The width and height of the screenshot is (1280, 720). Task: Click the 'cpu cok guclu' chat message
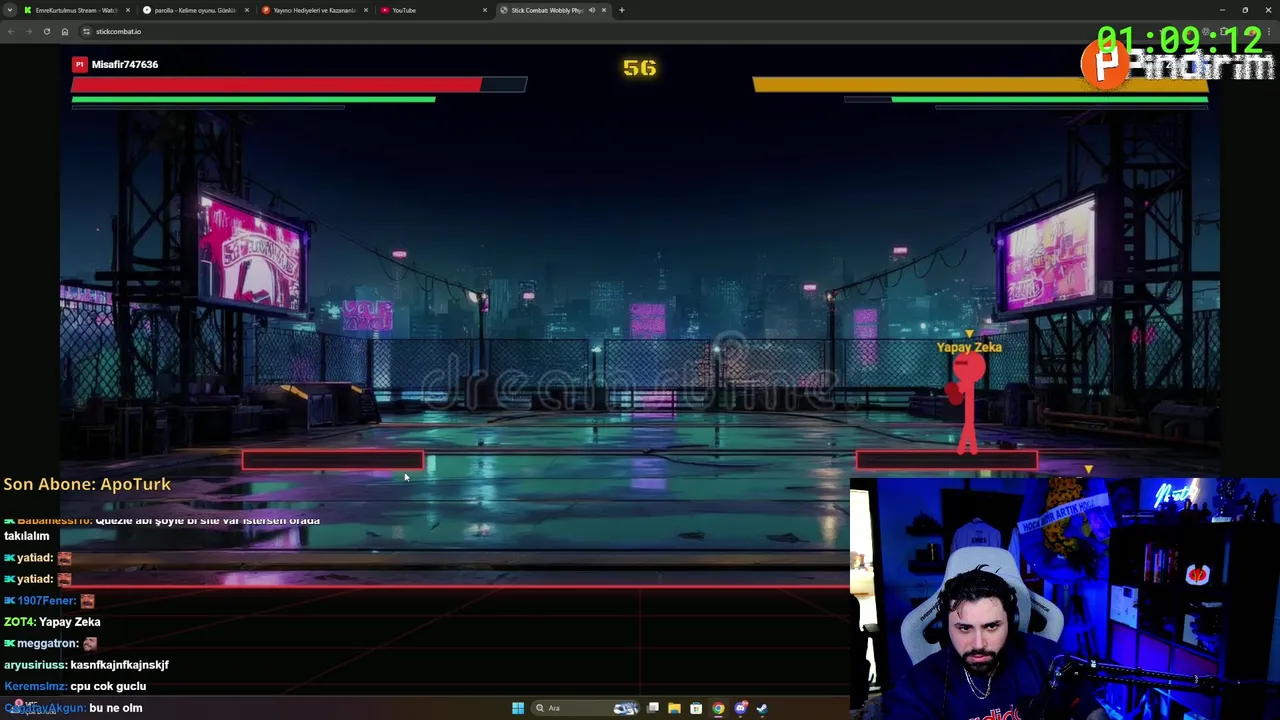pos(108,686)
